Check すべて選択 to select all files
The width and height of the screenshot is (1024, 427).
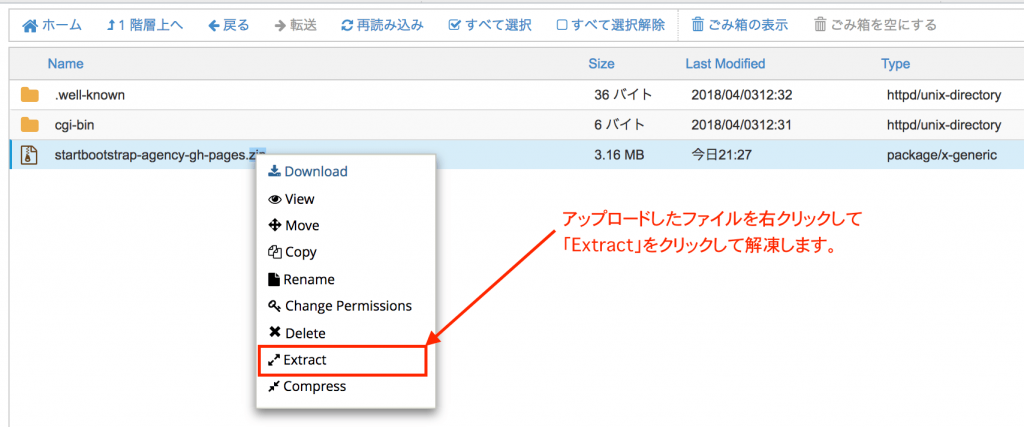[x=490, y=23]
